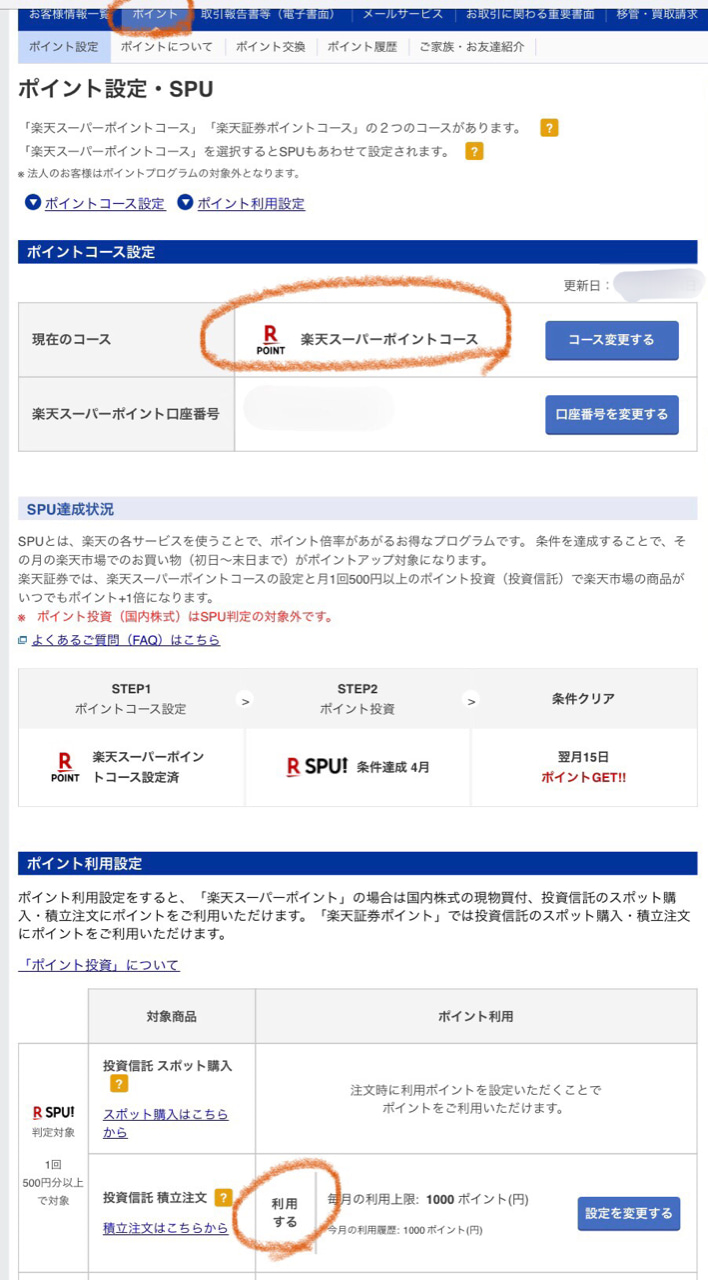The image size is (708, 1280).
Task: Open the ポイント tab in top navigation
Action: (155, 14)
